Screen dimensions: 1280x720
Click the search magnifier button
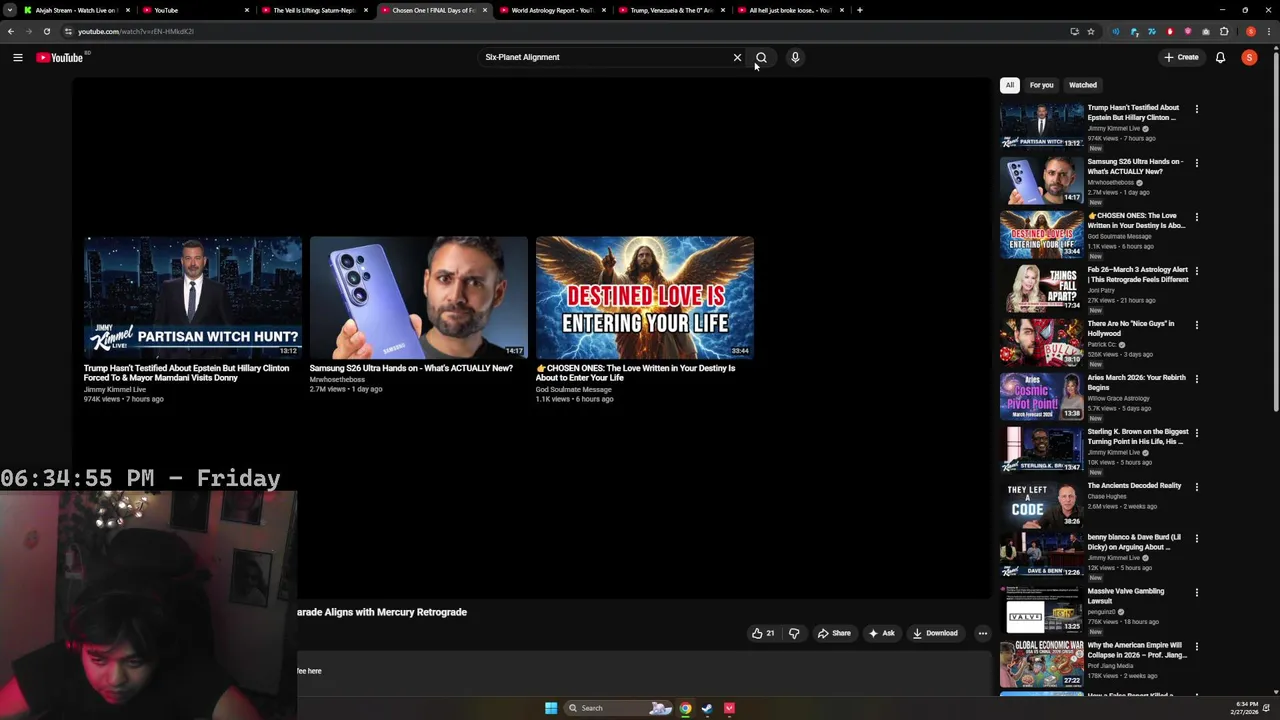(x=761, y=57)
